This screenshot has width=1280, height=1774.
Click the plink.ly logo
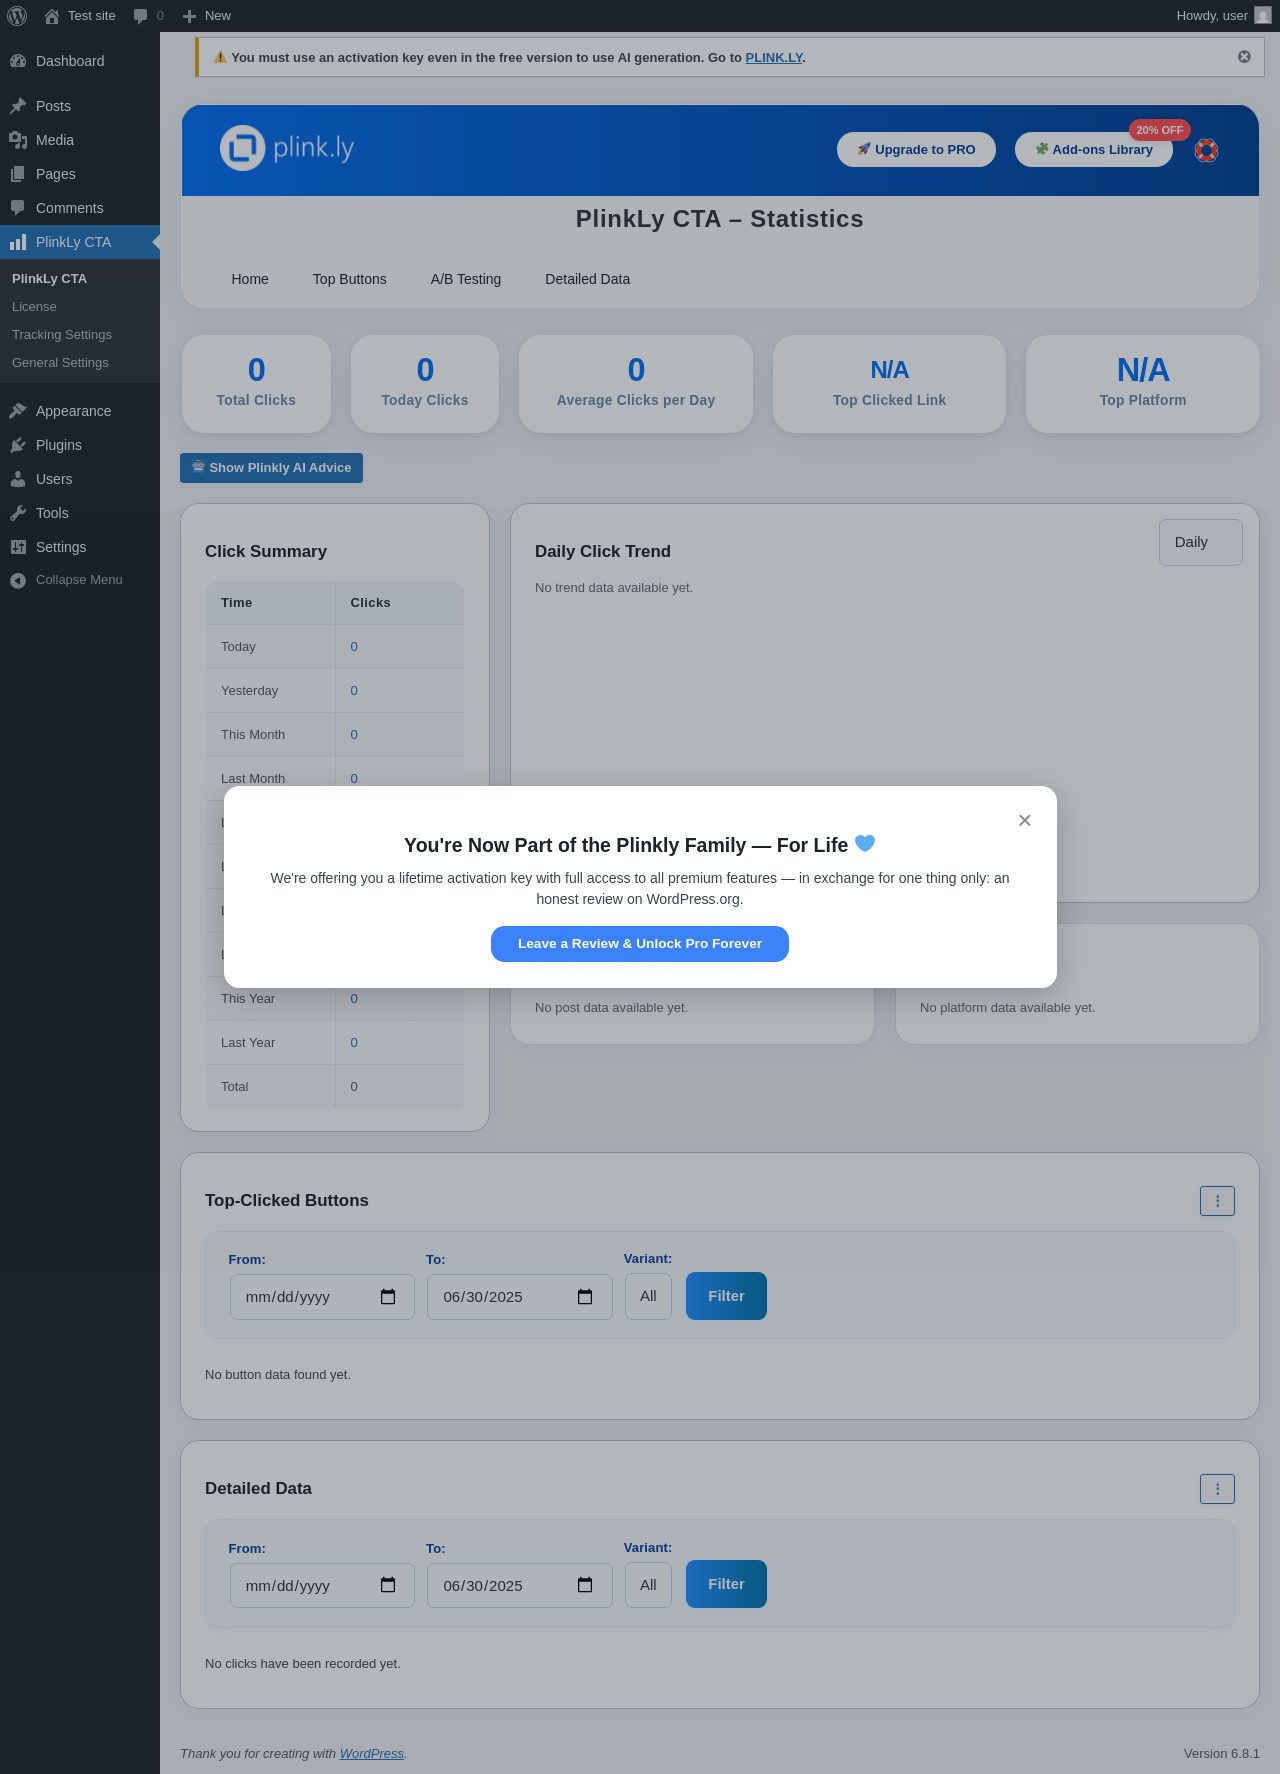287,148
